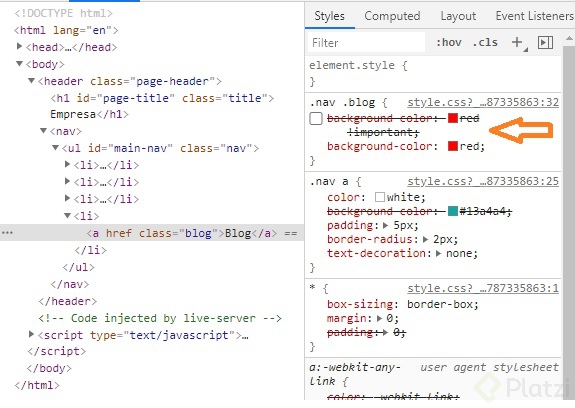Click the user agent stylesheet label
575x408 pixels.
pos(490,367)
